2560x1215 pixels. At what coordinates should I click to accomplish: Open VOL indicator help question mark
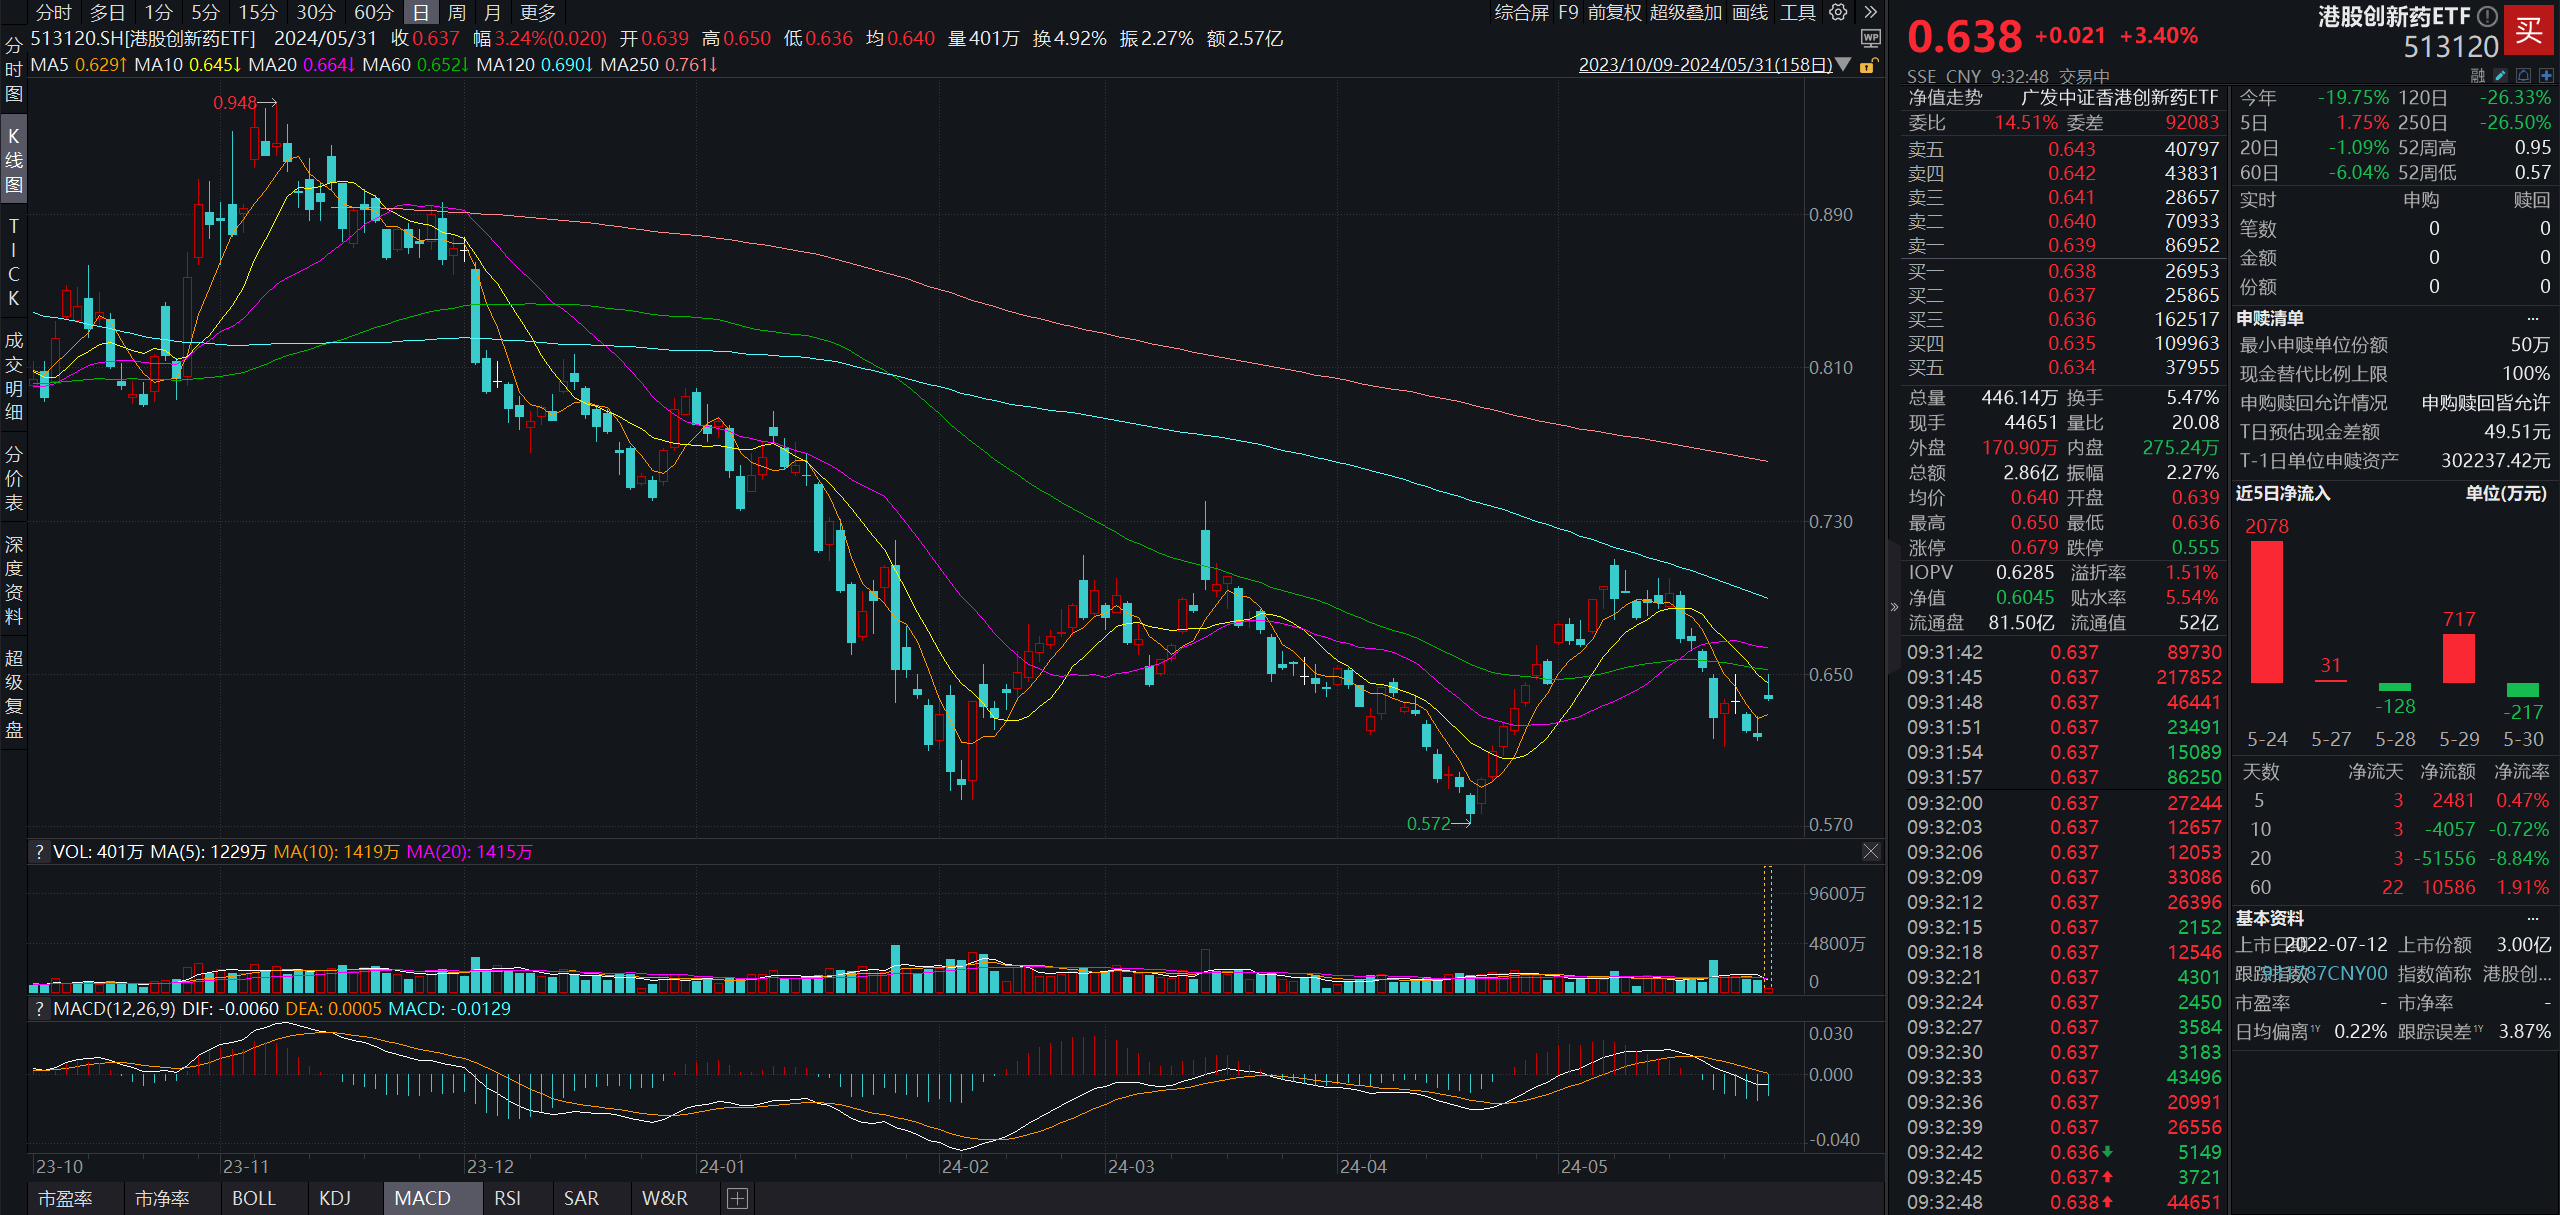[x=39, y=852]
